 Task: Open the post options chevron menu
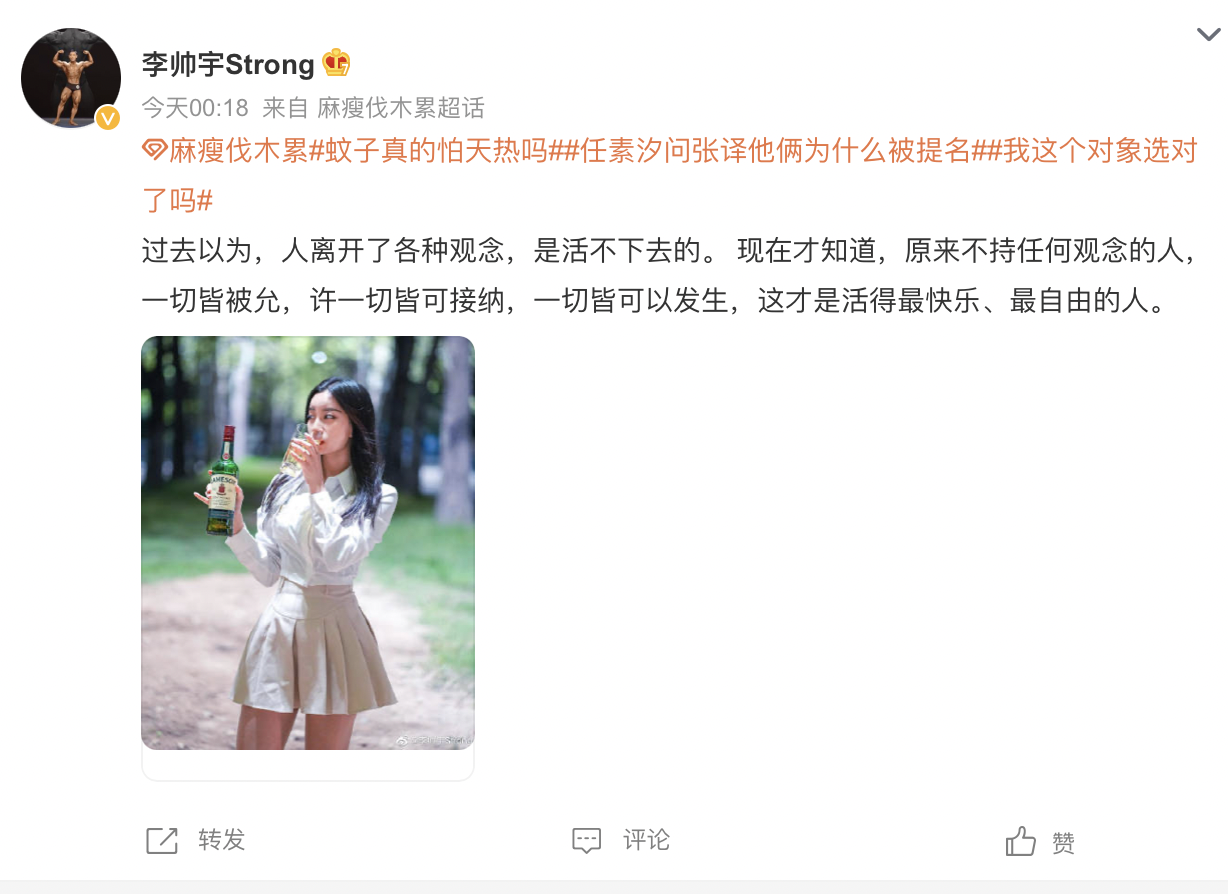coord(1208,35)
